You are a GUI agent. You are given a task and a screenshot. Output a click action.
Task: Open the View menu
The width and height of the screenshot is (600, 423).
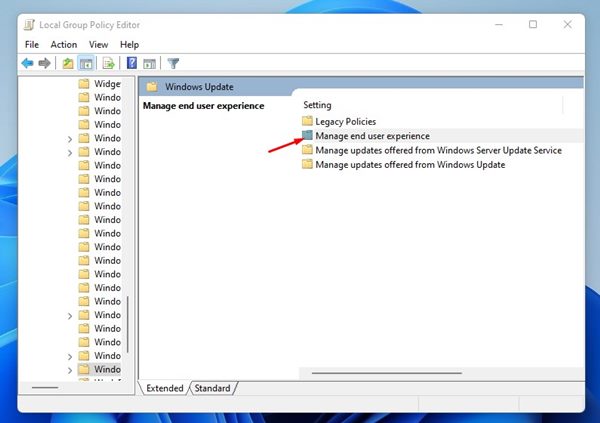point(98,45)
